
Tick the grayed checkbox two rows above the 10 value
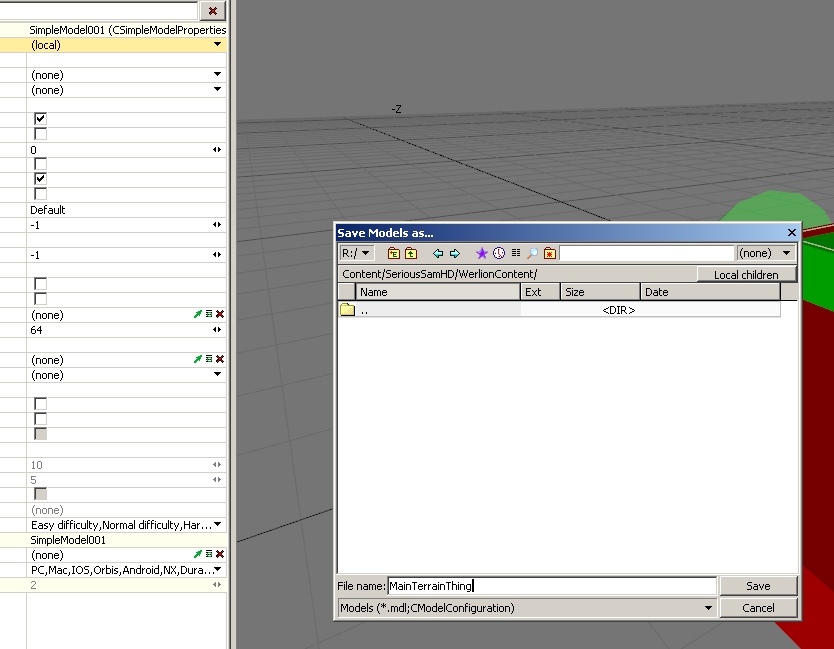(40, 434)
